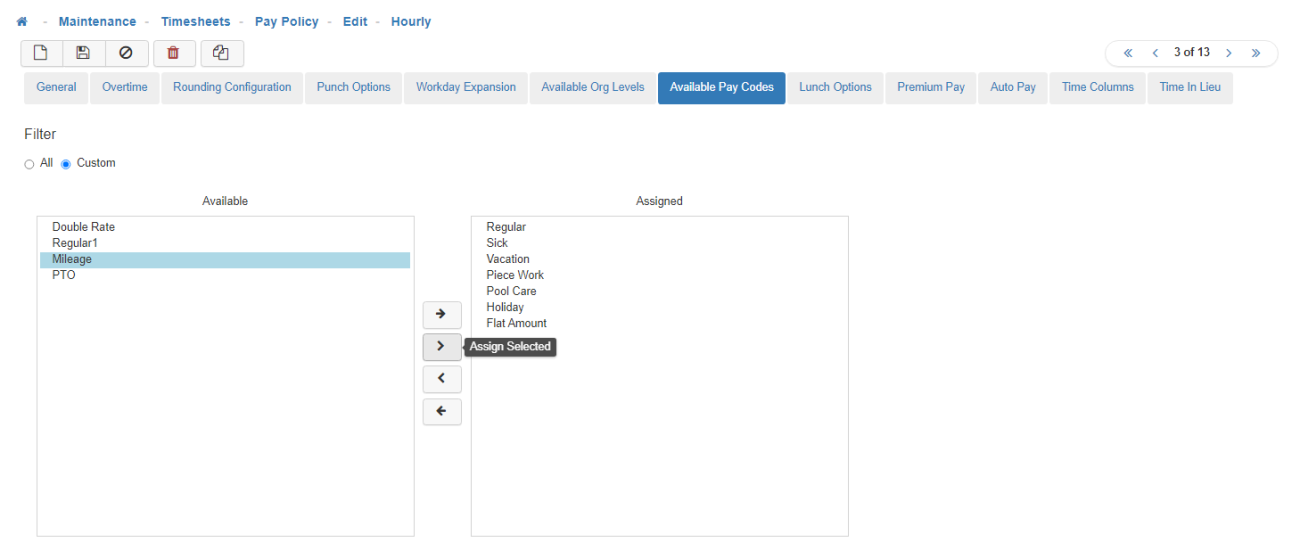The image size is (1300, 542).
Task: Switch to the Overtime tab
Action: [x=124, y=87]
